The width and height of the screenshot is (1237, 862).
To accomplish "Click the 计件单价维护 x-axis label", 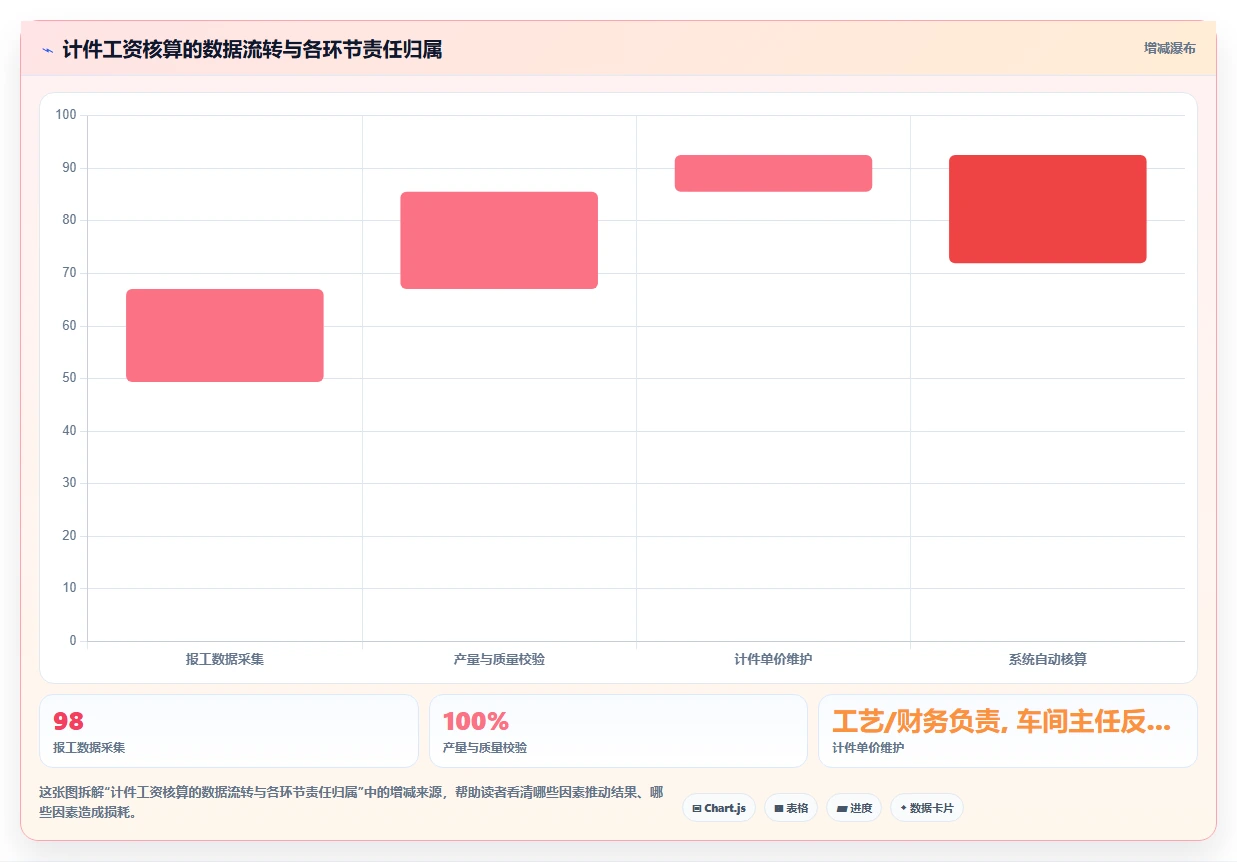I will [x=773, y=660].
